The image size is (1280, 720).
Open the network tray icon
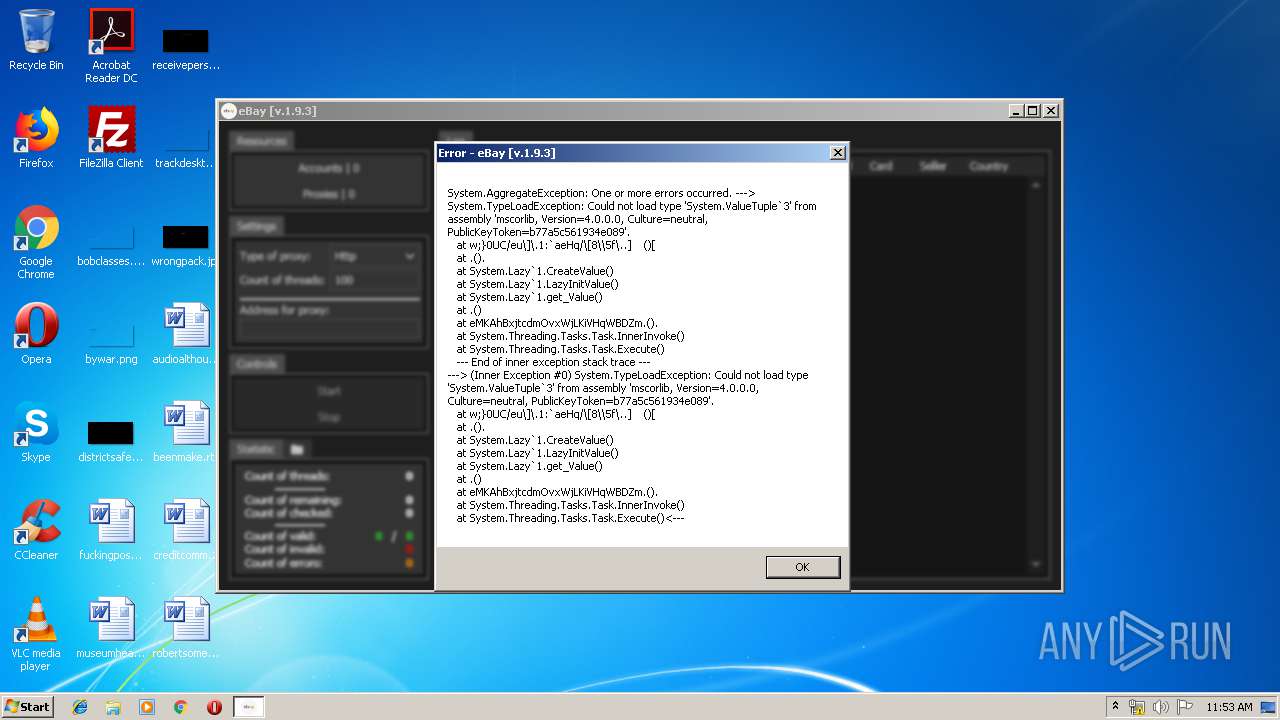tap(1137, 707)
